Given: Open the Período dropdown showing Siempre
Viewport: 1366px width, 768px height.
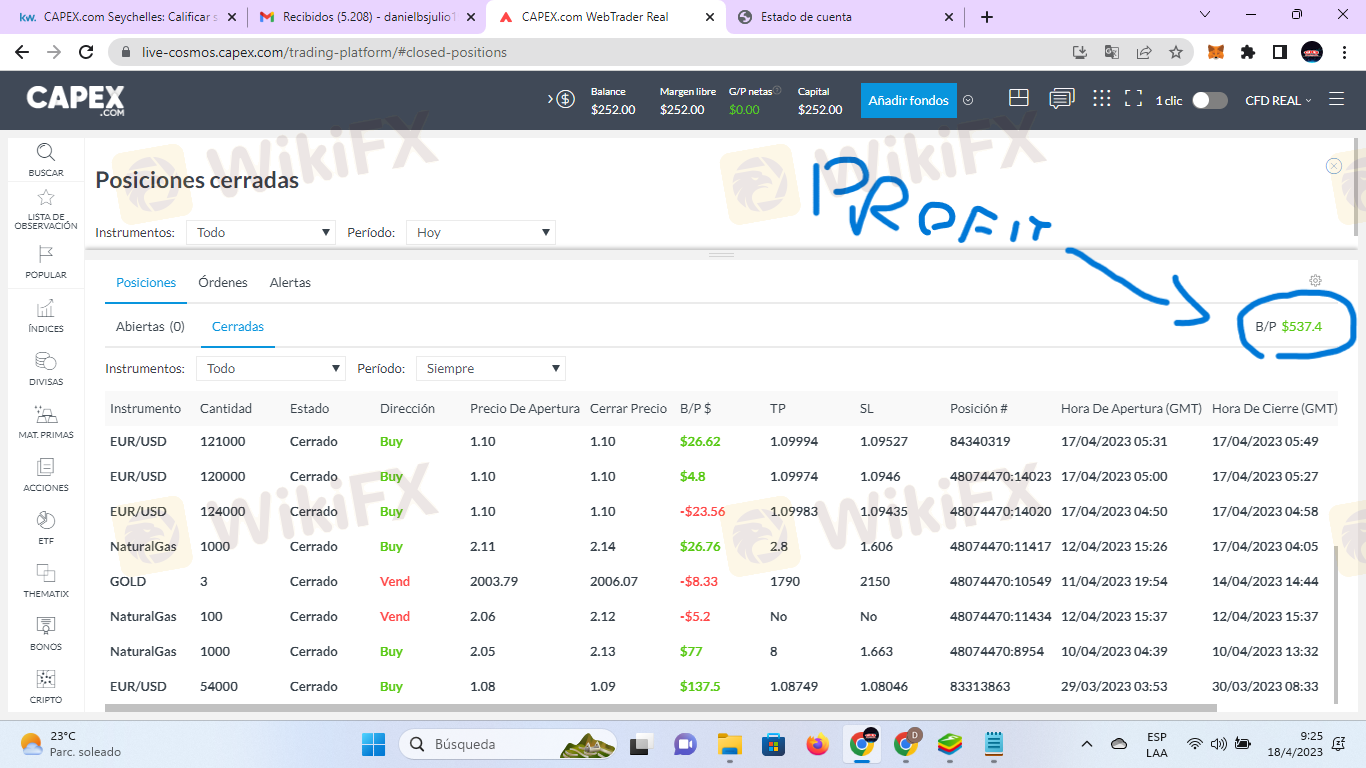Looking at the screenshot, I should pos(490,369).
